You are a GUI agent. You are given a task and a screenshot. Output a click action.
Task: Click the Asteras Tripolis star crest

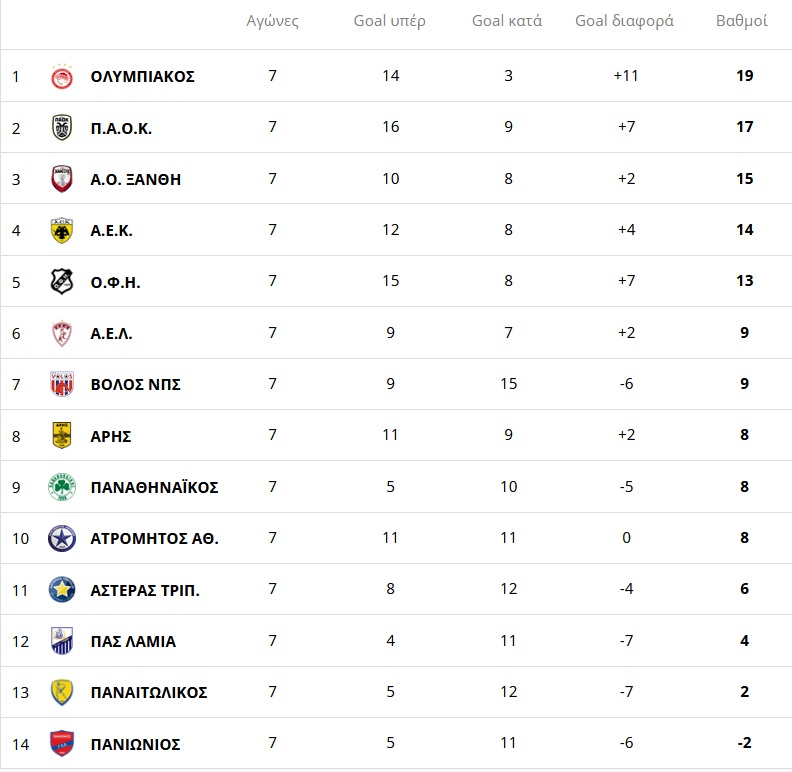pos(62,590)
